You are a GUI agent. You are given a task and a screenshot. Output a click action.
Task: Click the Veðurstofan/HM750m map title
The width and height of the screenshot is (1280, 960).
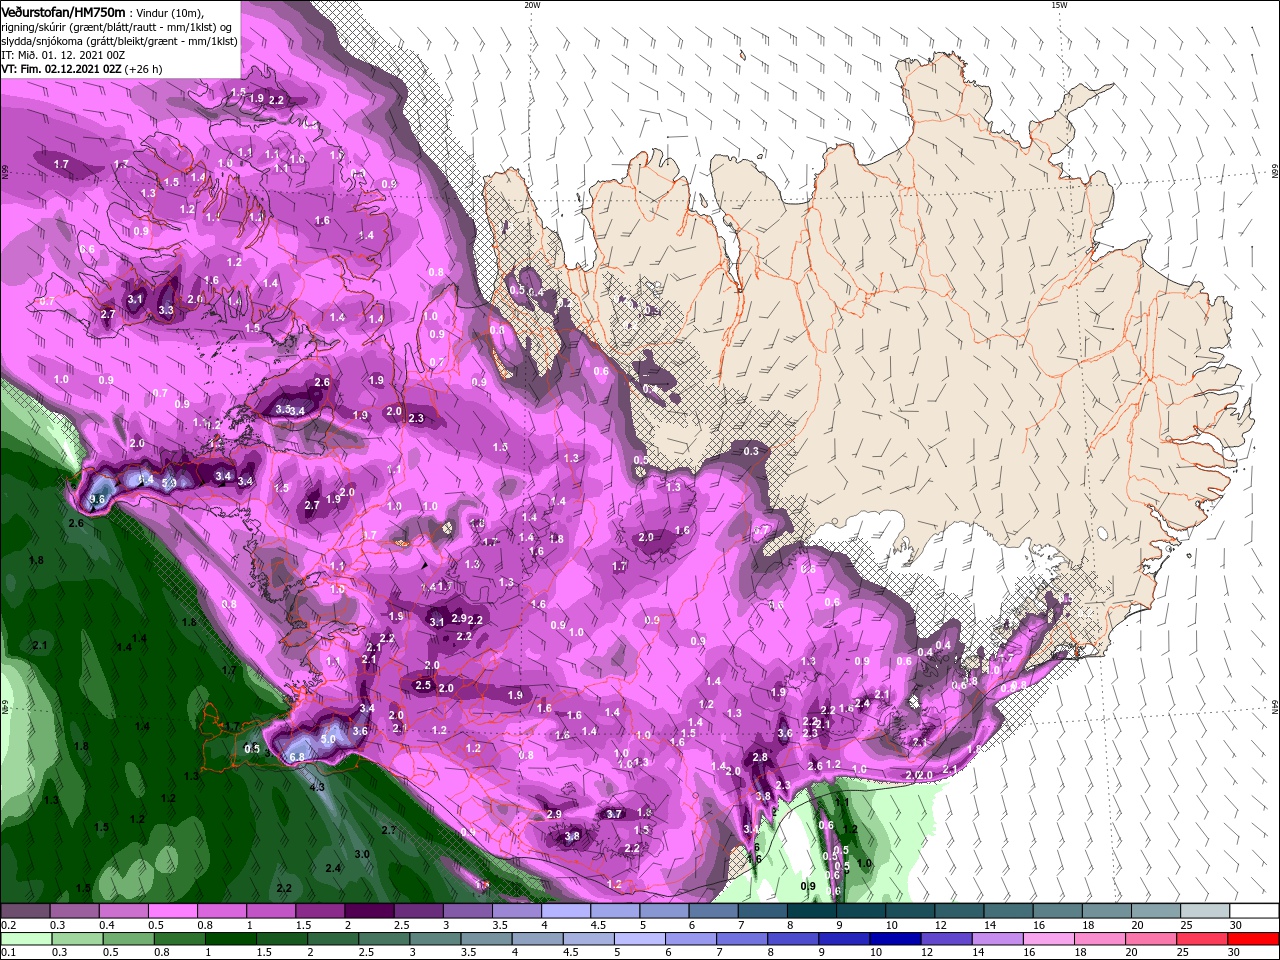click(63, 11)
